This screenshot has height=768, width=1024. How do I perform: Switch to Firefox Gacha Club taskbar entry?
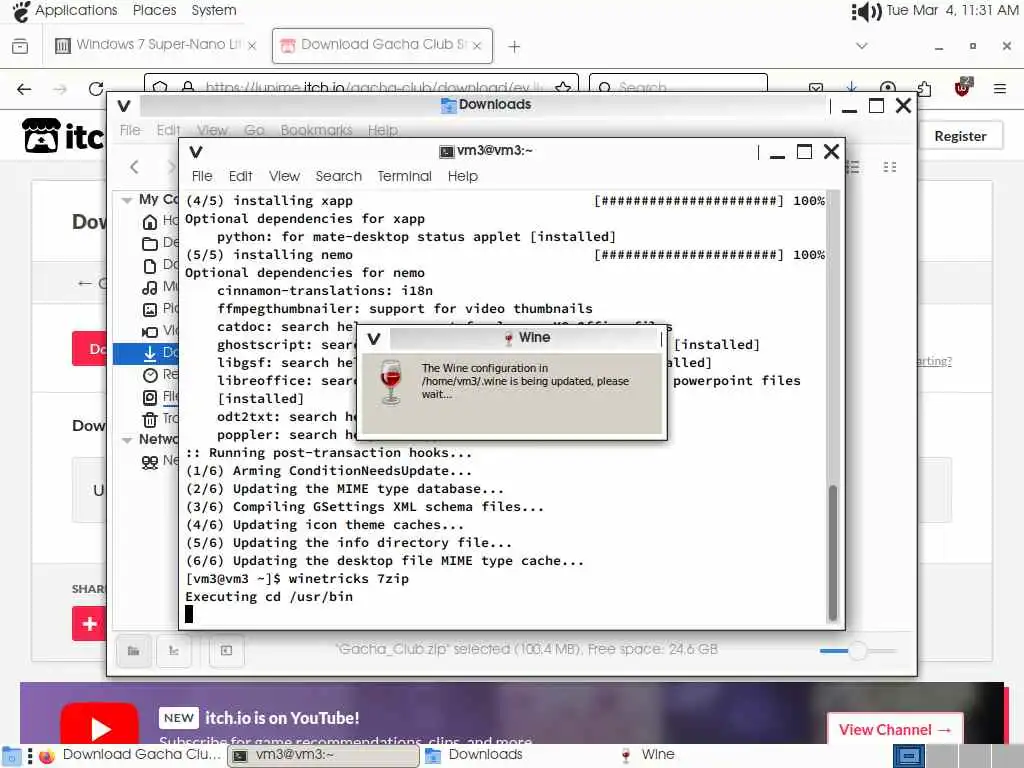[129, 755]
